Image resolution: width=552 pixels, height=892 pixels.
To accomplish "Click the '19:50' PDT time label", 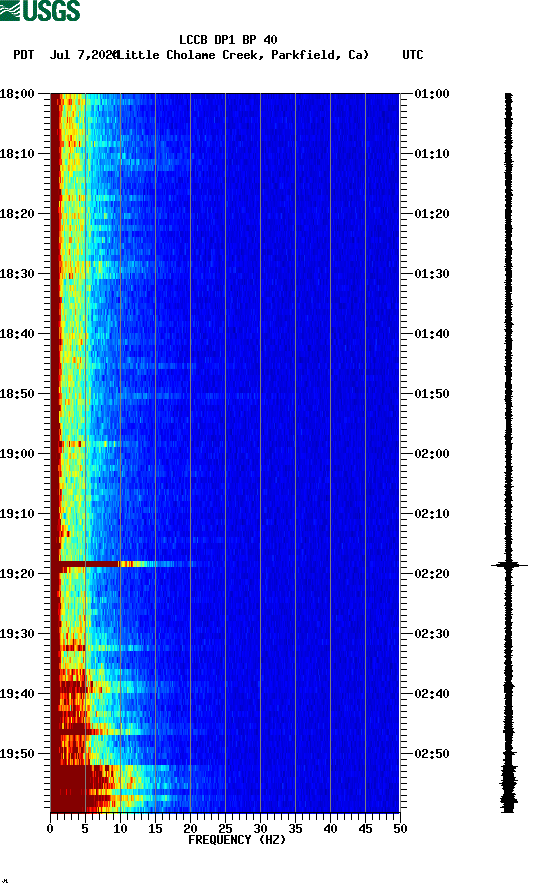I will click(17, 754).
